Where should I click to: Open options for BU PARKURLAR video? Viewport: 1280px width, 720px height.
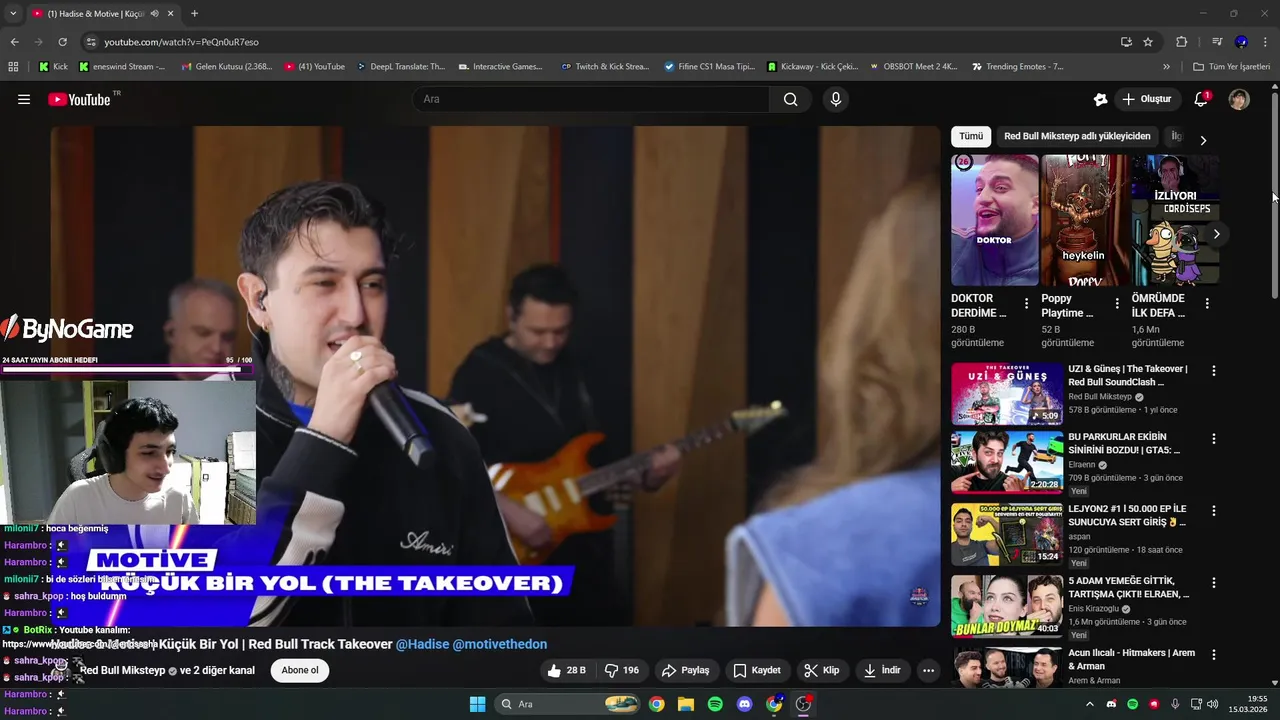point(1214,438)
